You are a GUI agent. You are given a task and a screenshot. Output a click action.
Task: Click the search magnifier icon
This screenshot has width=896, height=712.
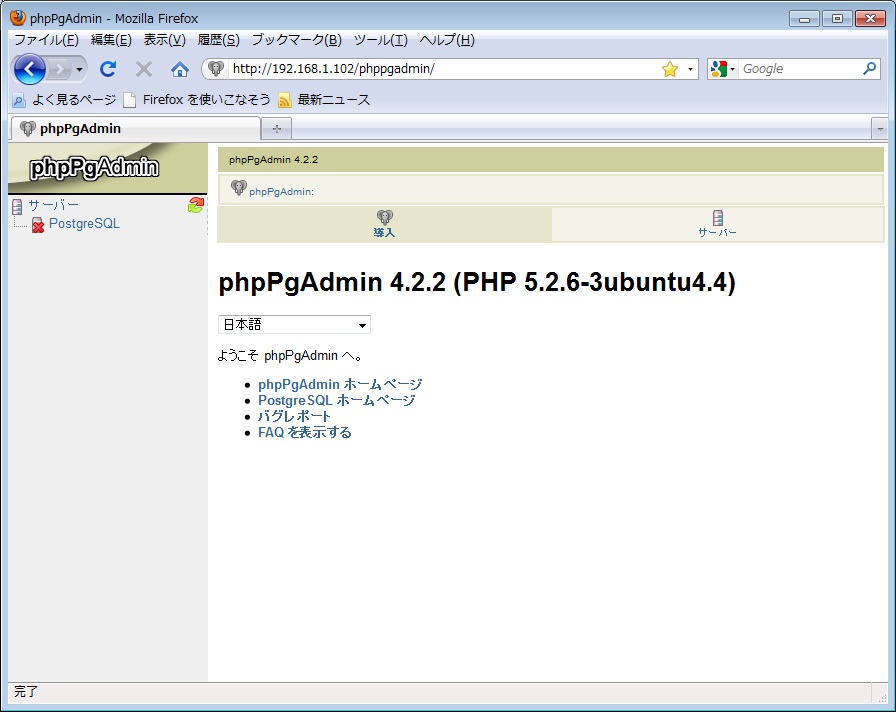pyautogui.click(x=869, y=69)
